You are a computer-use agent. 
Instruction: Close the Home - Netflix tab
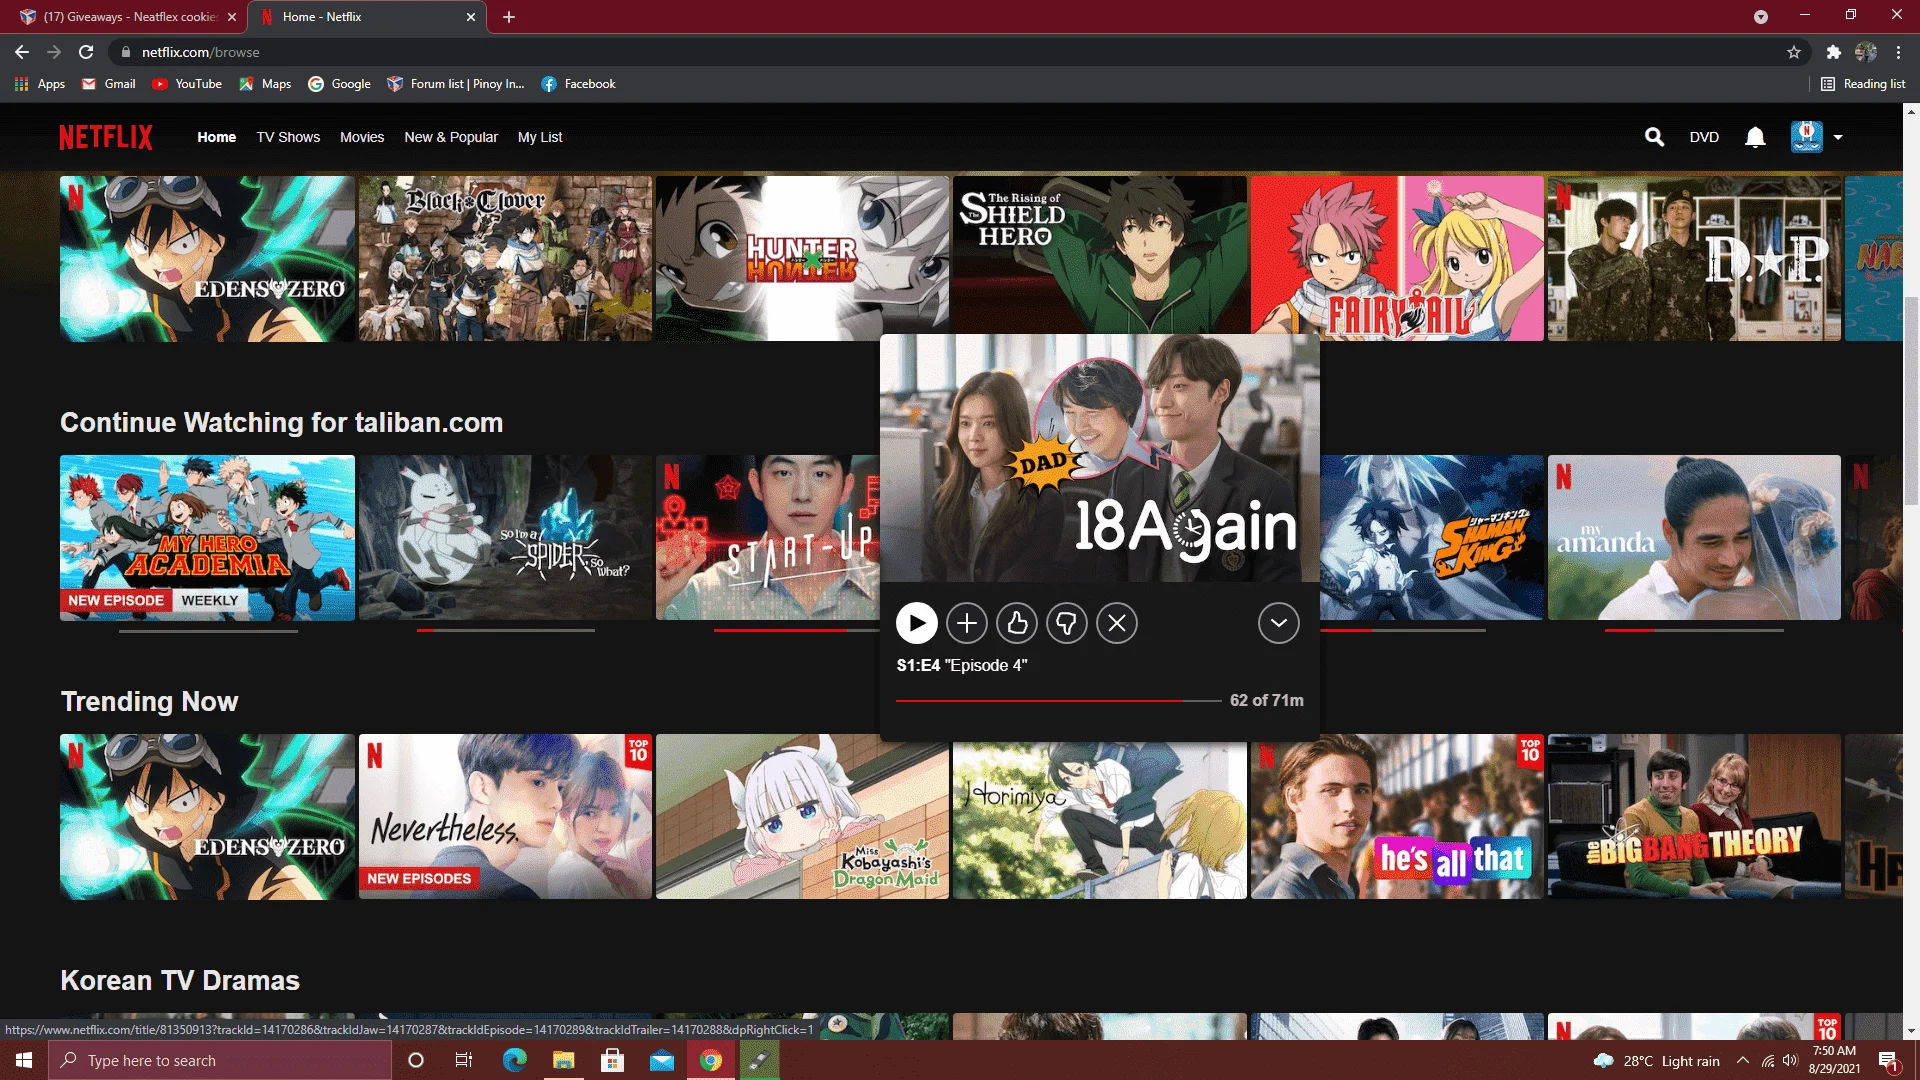471,17
